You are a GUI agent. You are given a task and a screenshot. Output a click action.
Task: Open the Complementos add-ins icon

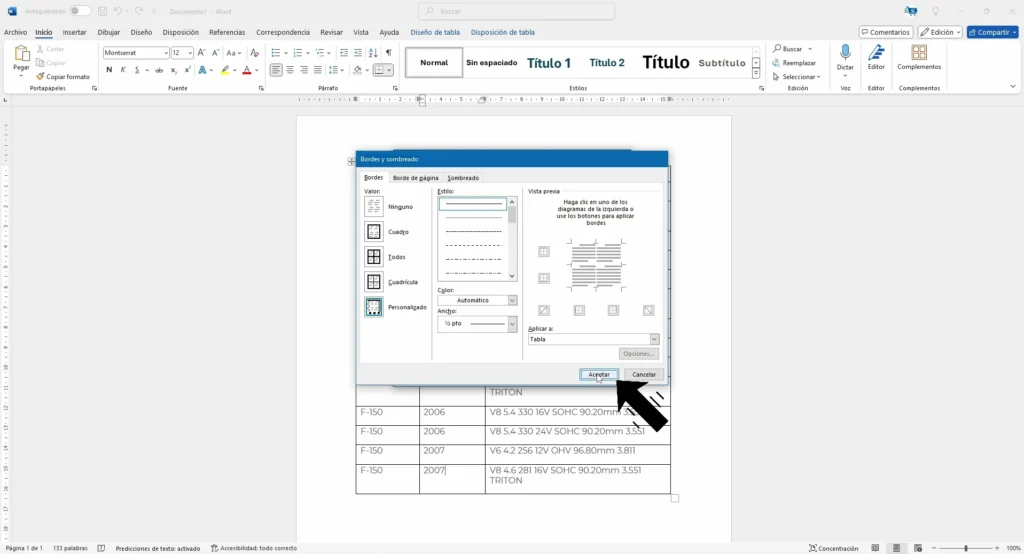point(919,52)
